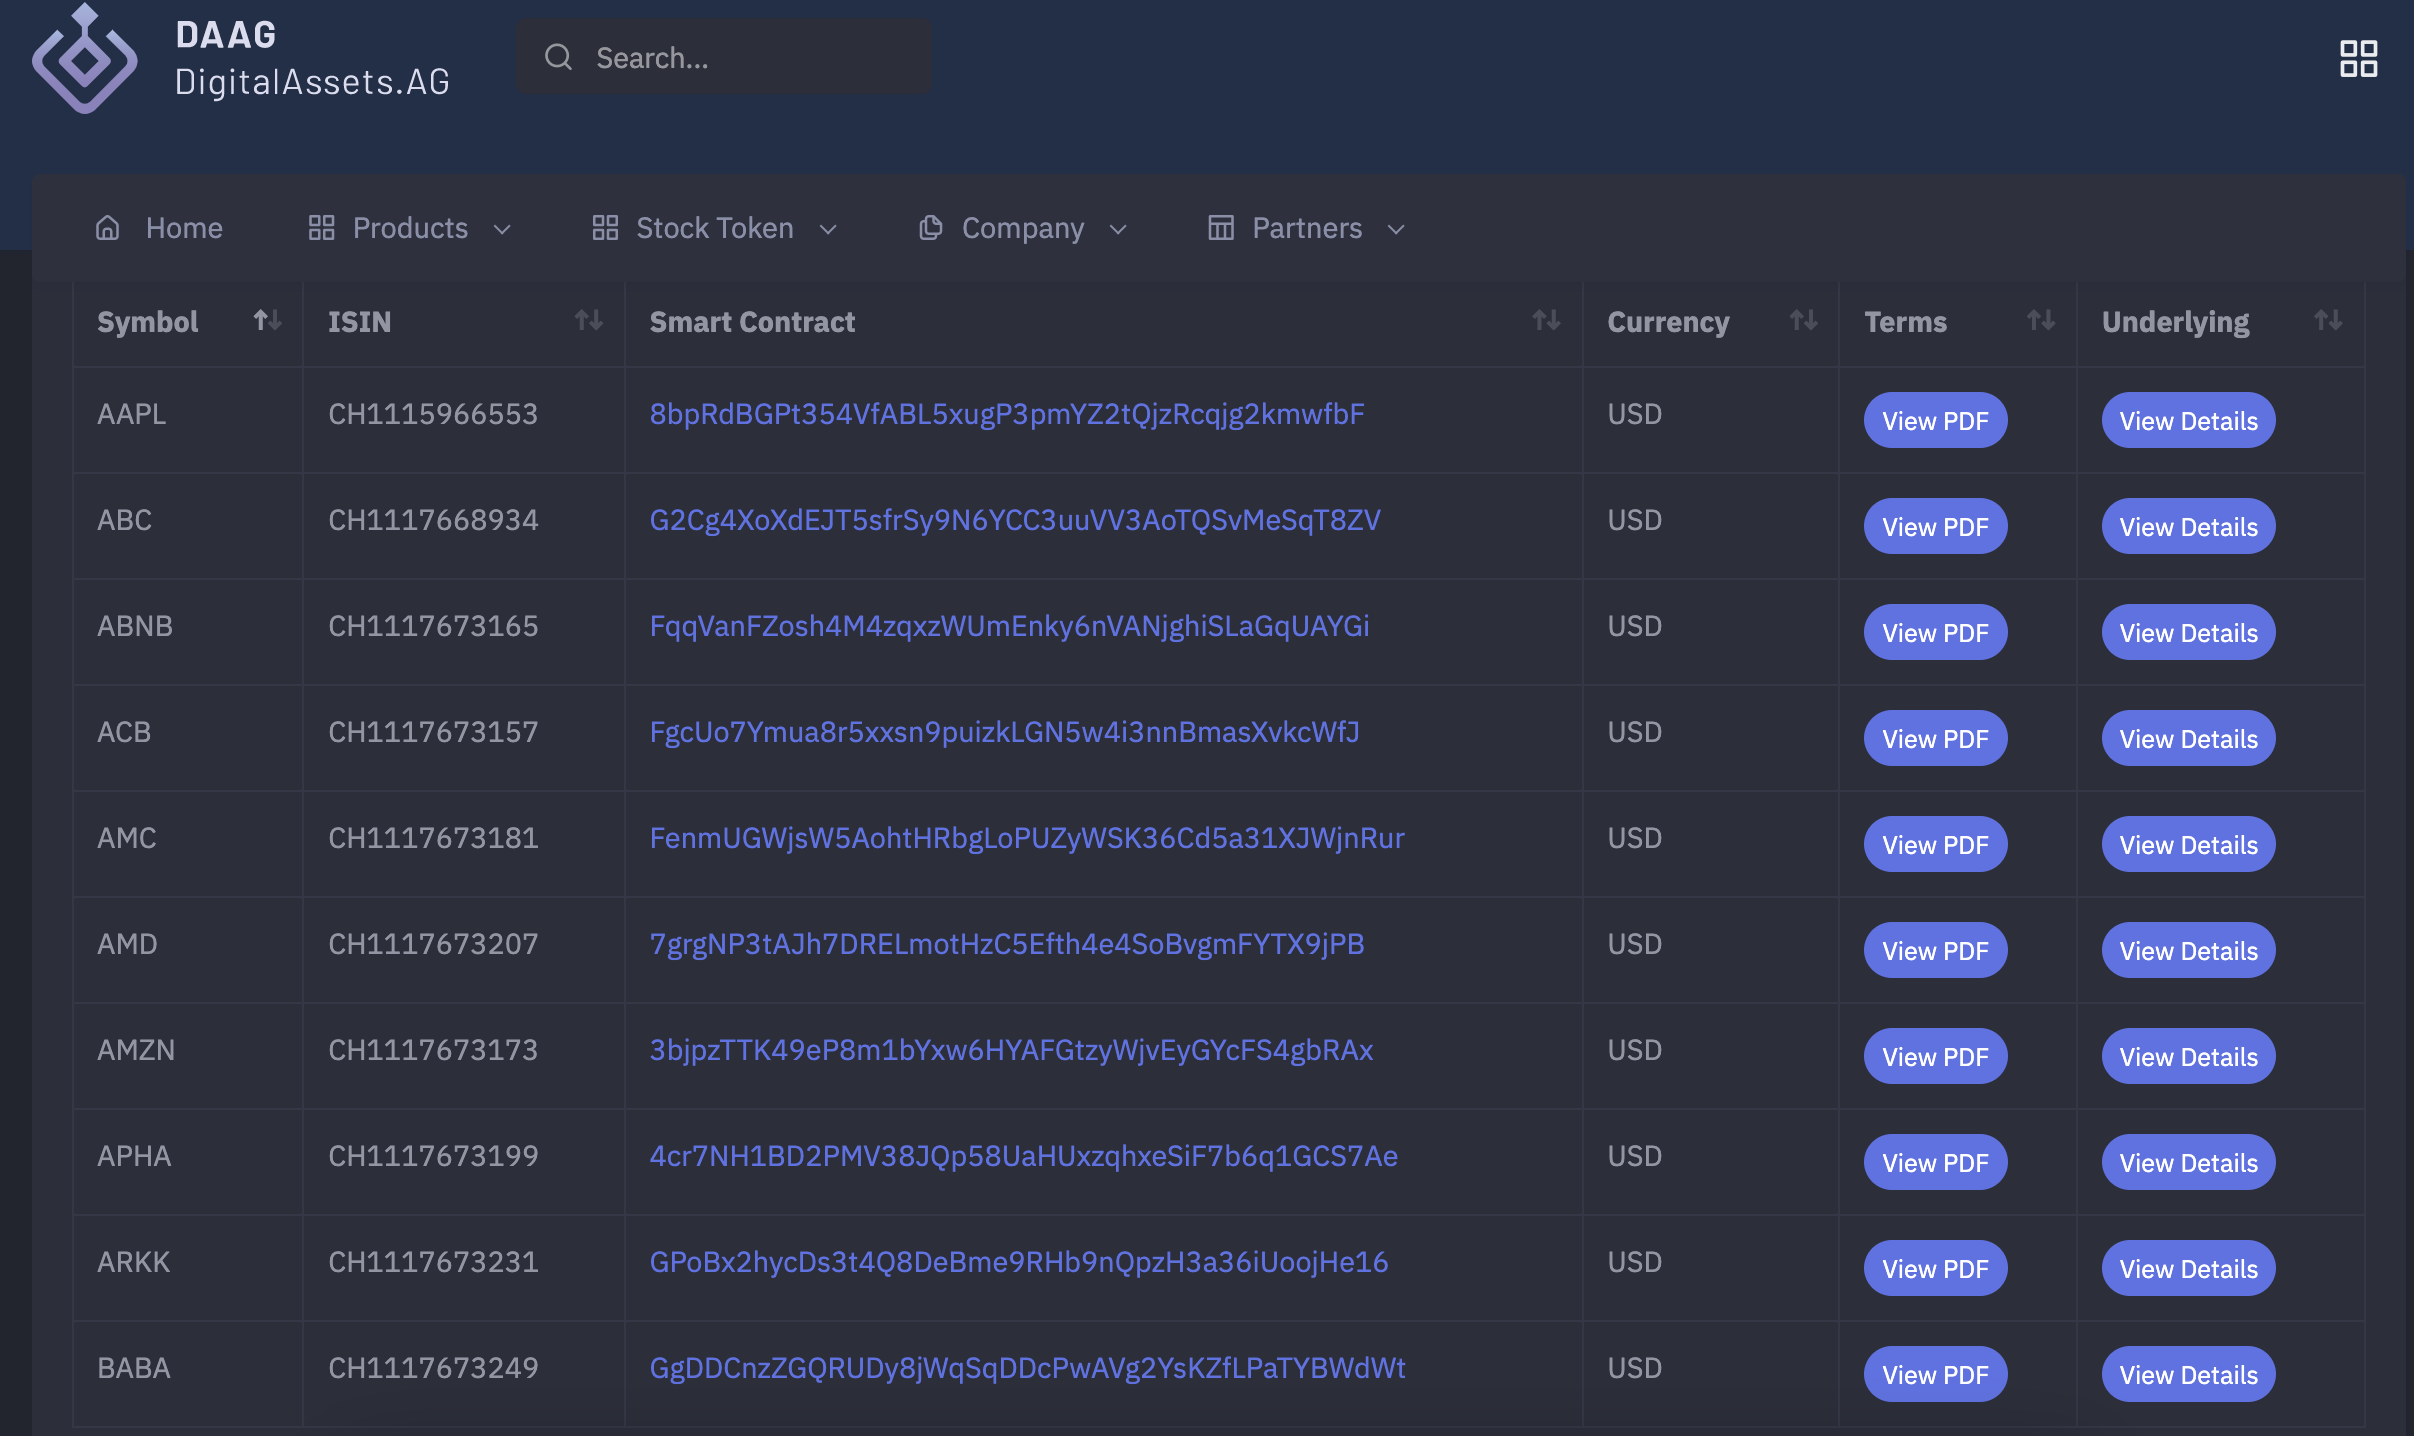Open ABC smart contract link G2Cg4XoXdEJT...
Image resolution: width=2414 pixels, height=1436 pixels.
pyautogui.click(x=1015, y=520)
